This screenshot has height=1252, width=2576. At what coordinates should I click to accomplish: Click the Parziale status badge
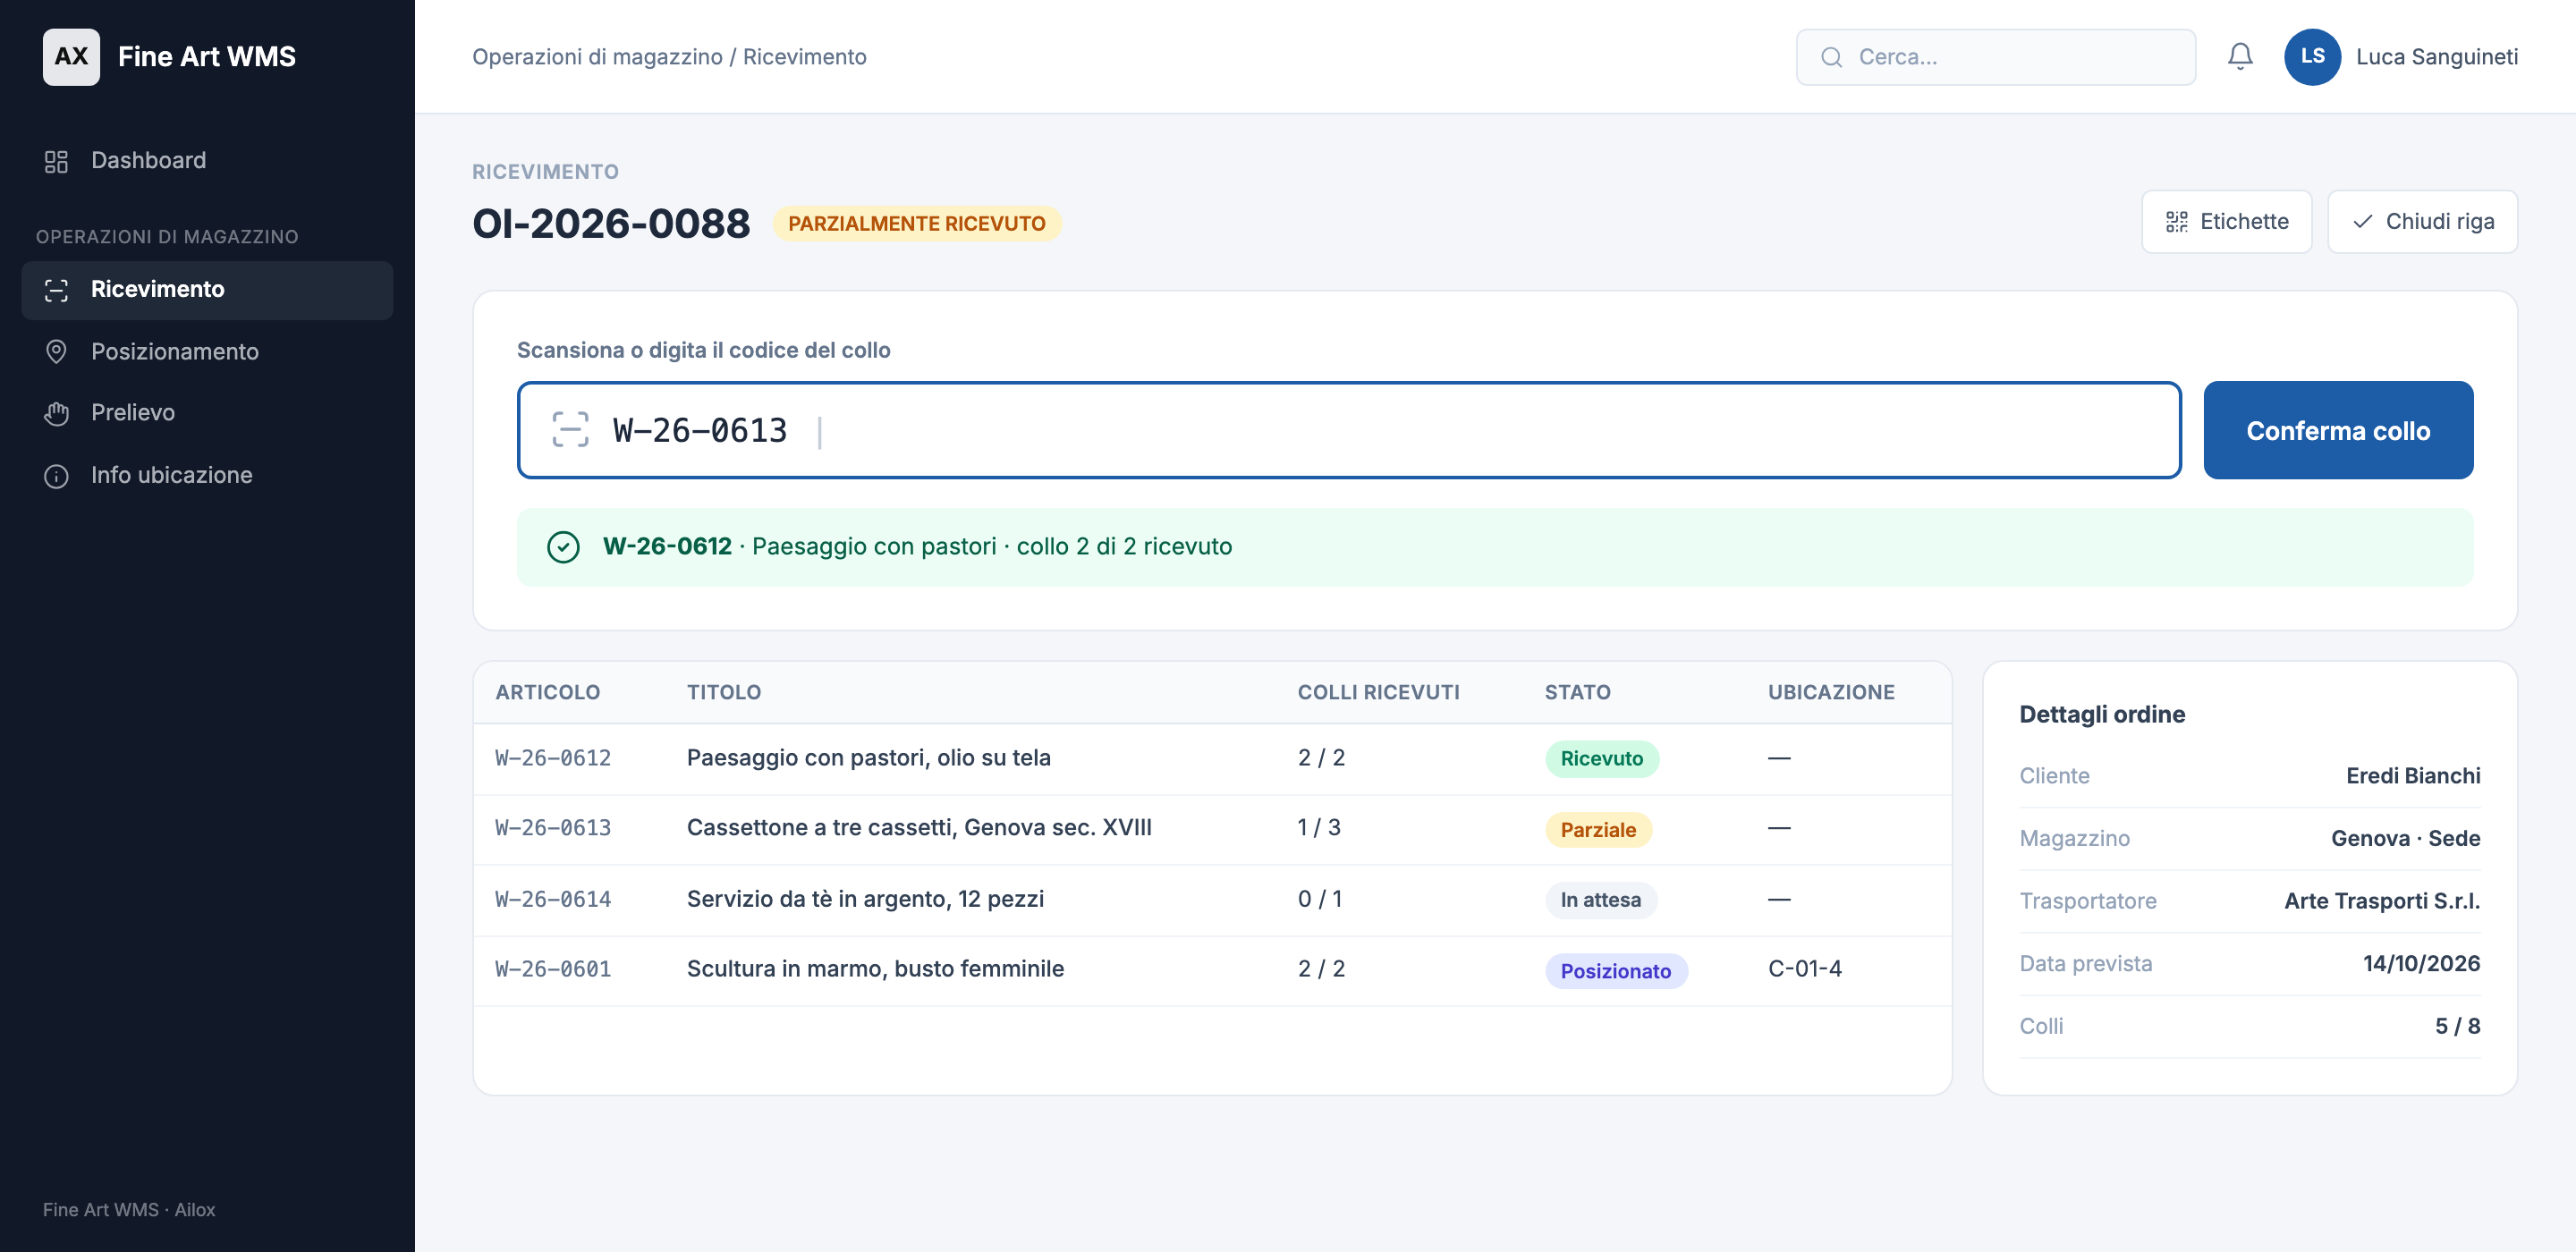pos(1598,830)
